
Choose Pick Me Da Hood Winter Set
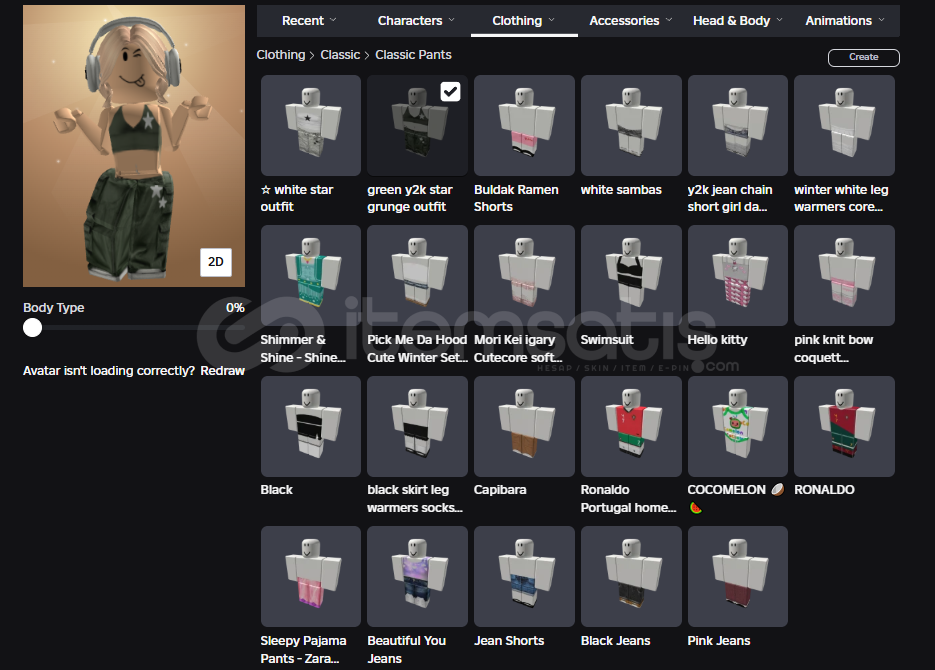[417, 275]
